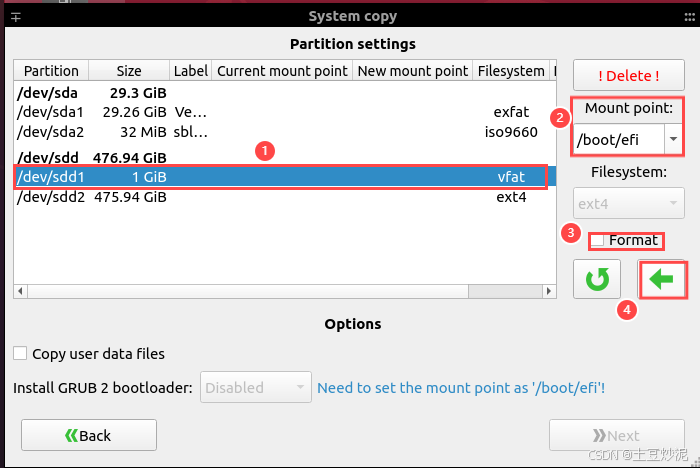
Task: Select the /dev/sda1 exfat partition row
Action: click(x=285, y=112)
